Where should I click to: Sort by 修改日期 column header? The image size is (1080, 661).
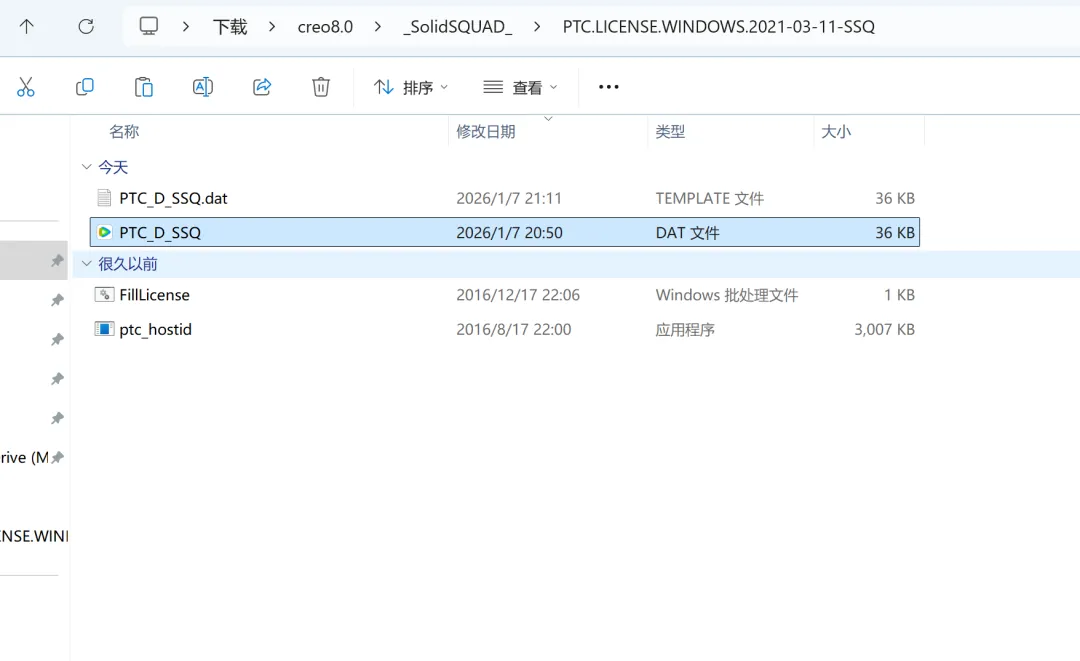(486, 132)
